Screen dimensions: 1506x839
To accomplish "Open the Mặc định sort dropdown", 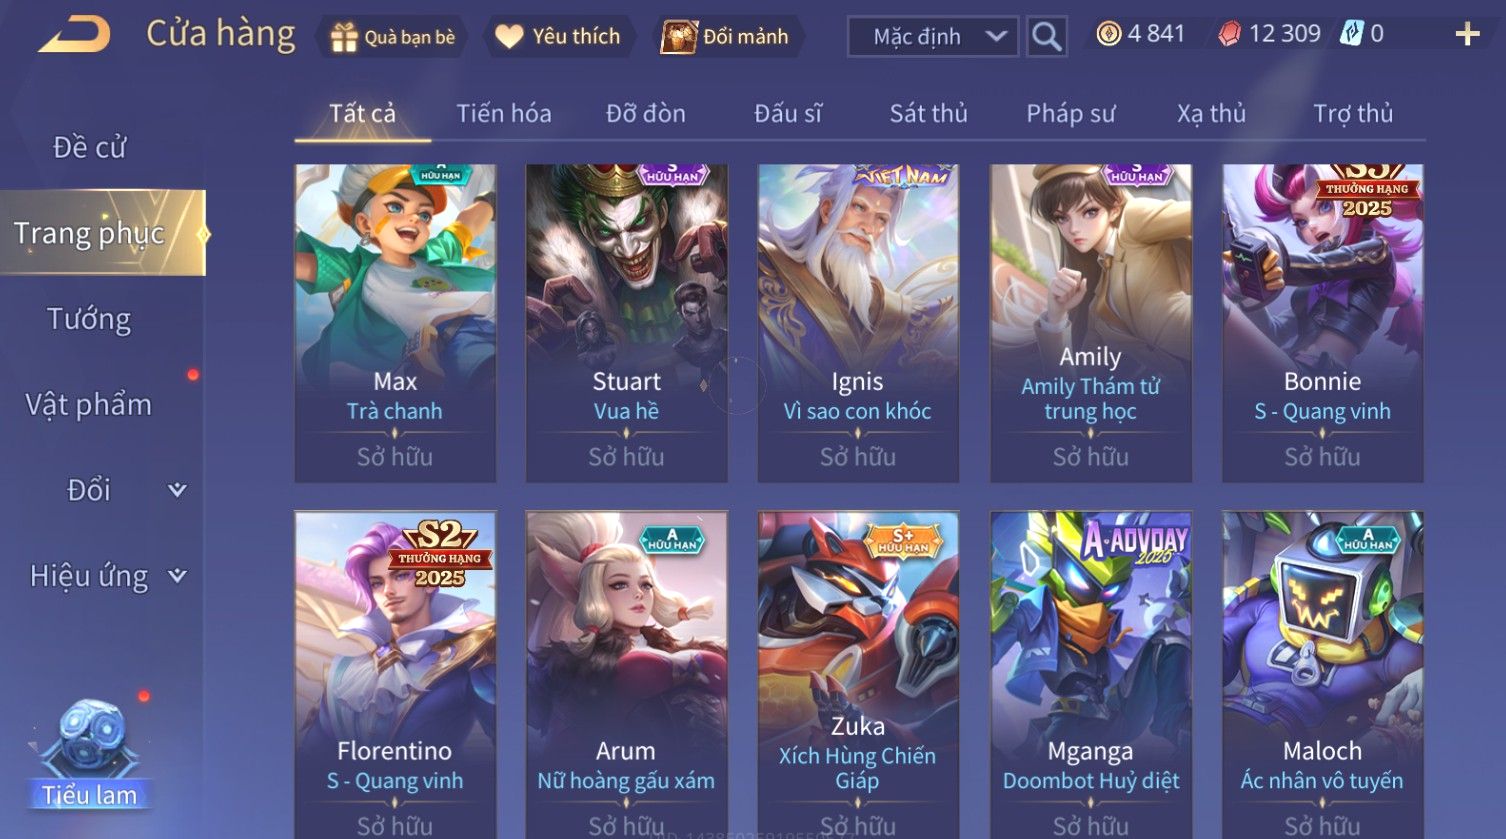I will (933, 37).
